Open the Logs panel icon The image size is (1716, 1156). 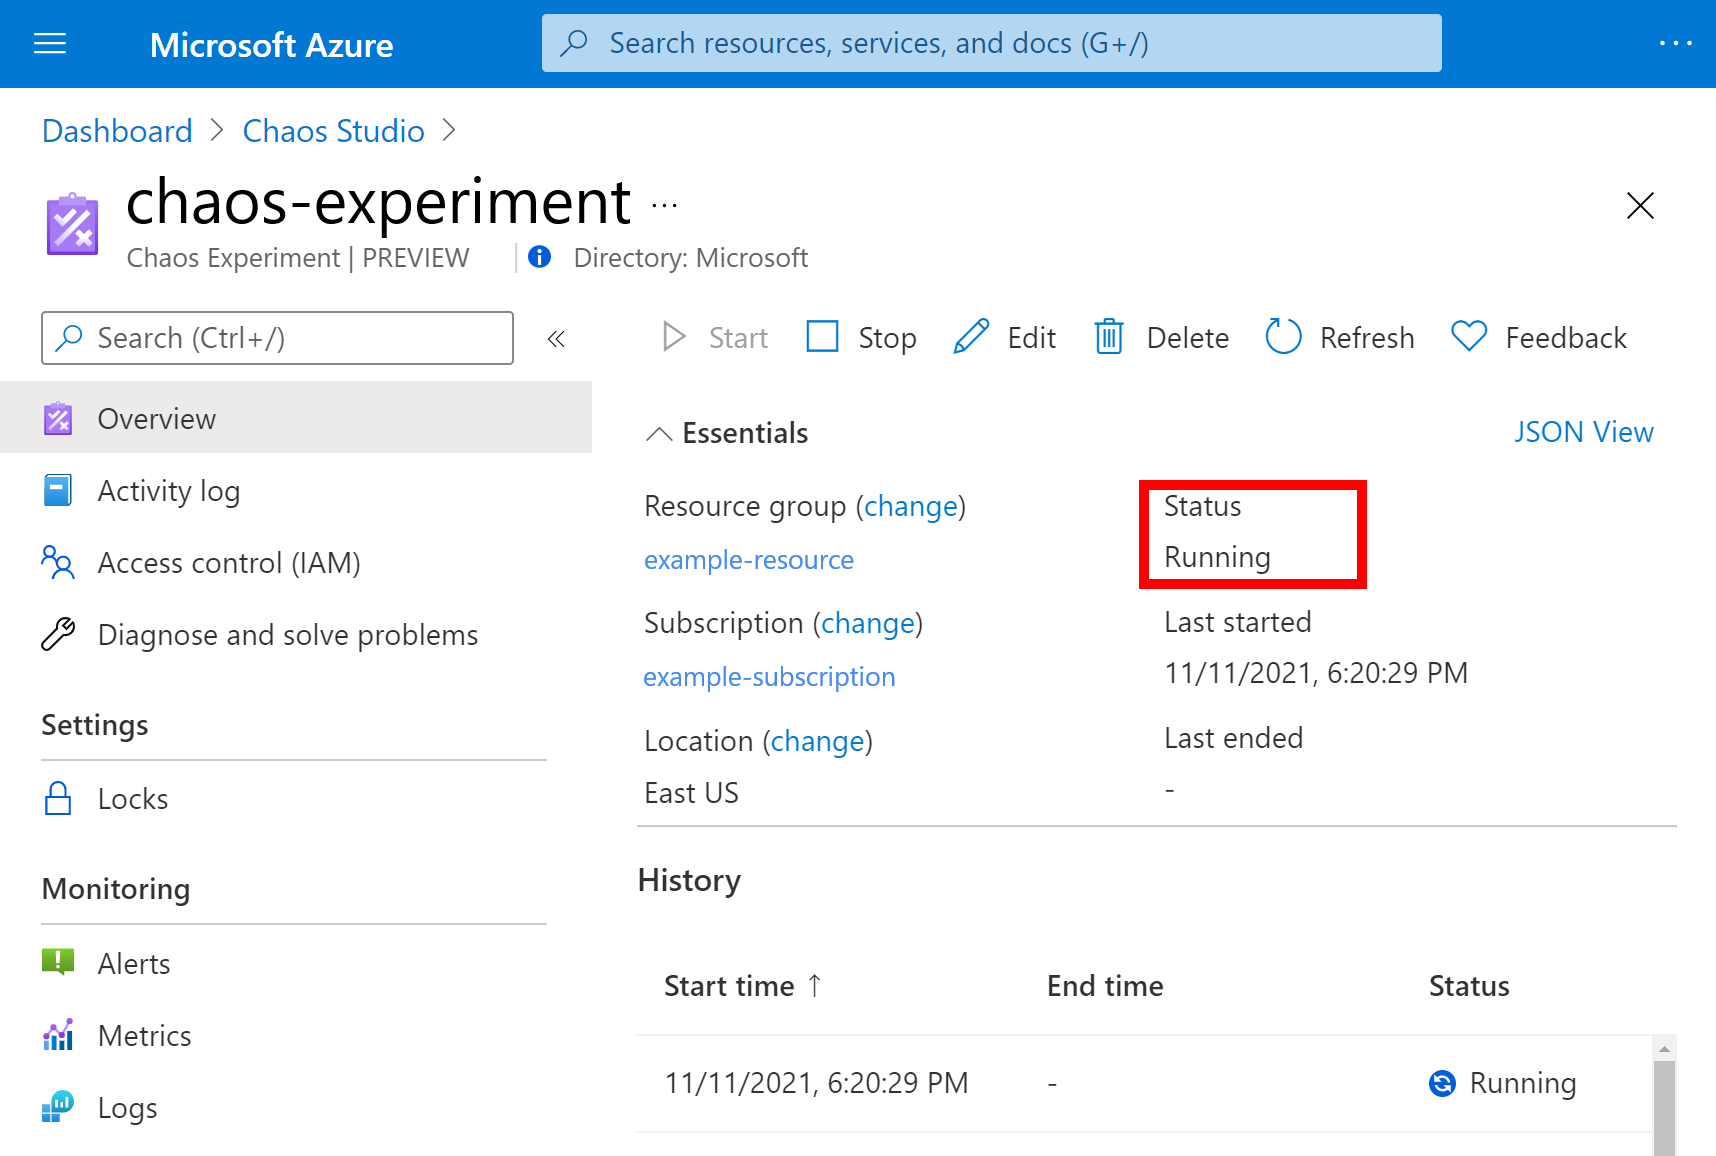click(57, 1107)
